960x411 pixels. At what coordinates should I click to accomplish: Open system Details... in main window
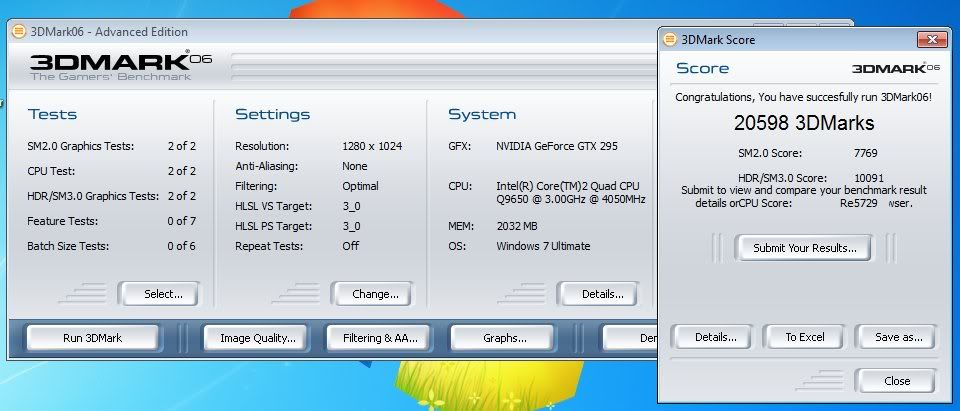coord(598,294)
